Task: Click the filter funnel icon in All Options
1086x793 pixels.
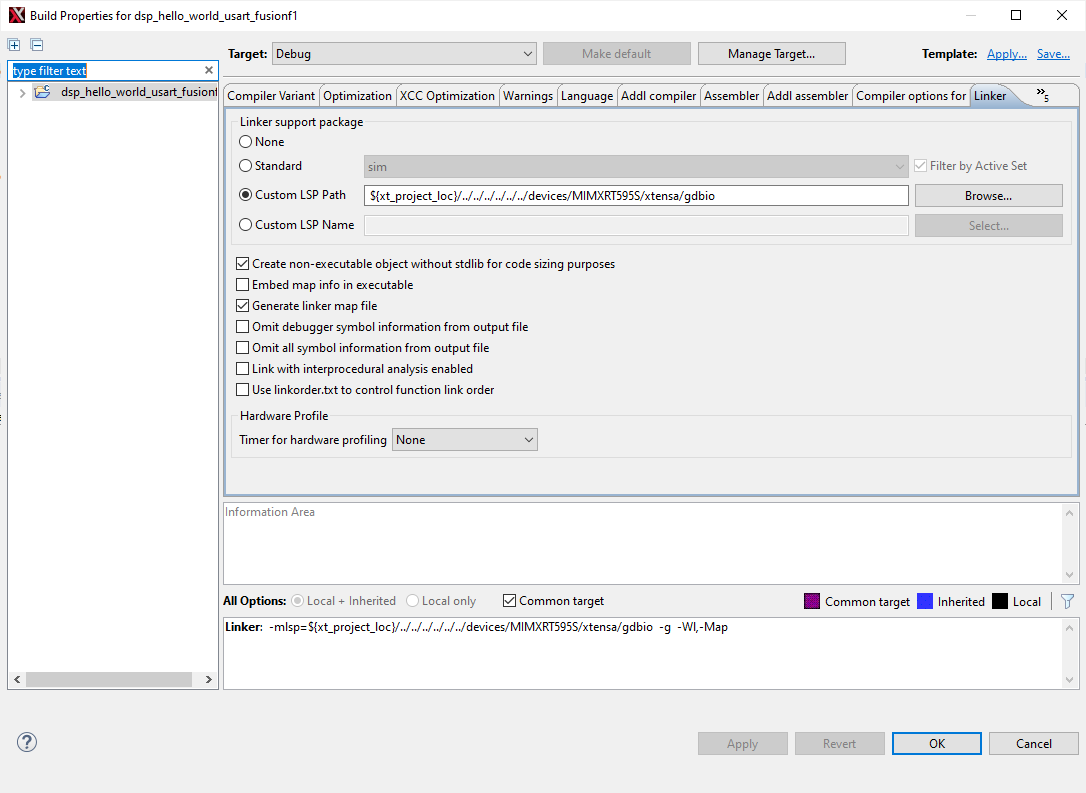Action: [1067, 601]
